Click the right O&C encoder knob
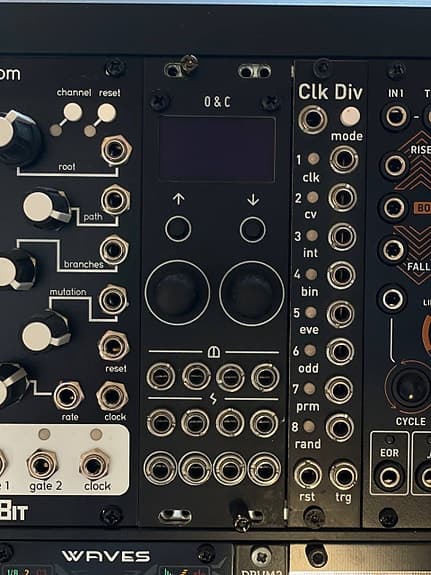431x575 pixels. pos(252,293)
